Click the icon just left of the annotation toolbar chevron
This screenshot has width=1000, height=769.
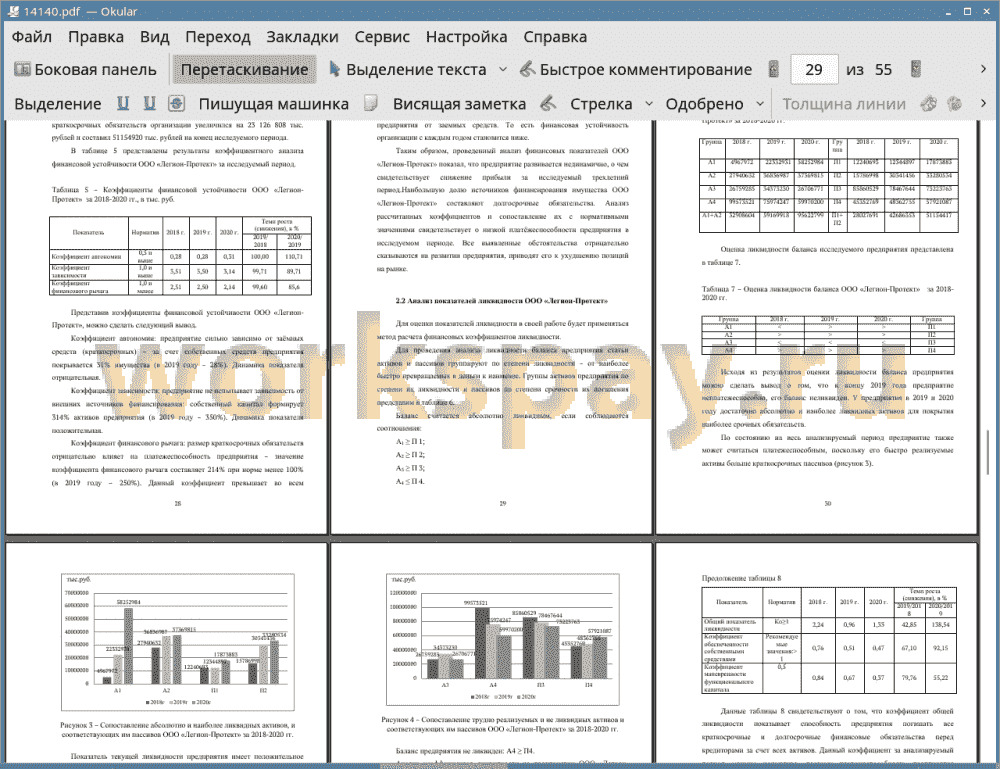click(955, 103)
